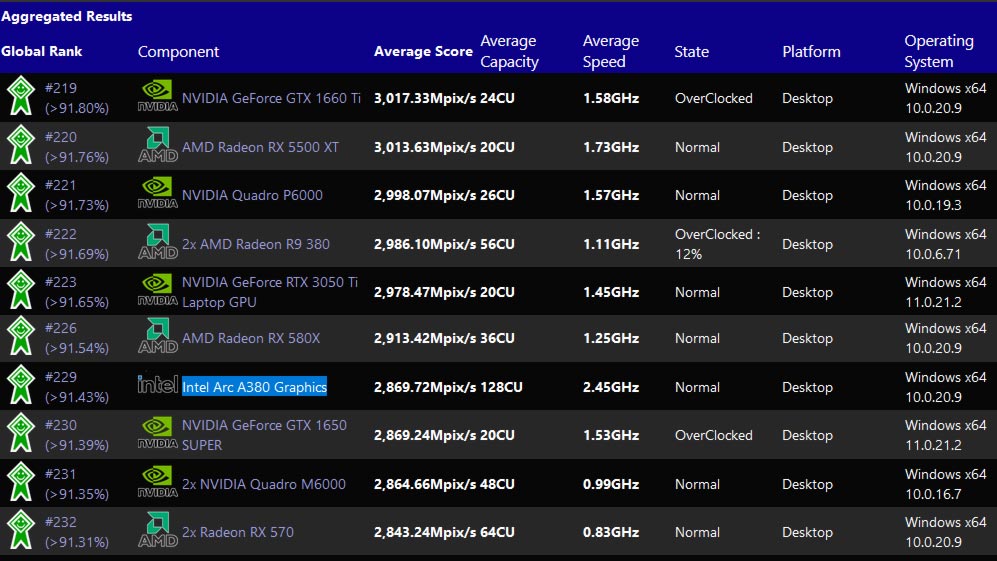This screenshot has height=561, width=997.
Task: Click the Windows x64 10.0.6.71 cell
Action: click(945, 244)
